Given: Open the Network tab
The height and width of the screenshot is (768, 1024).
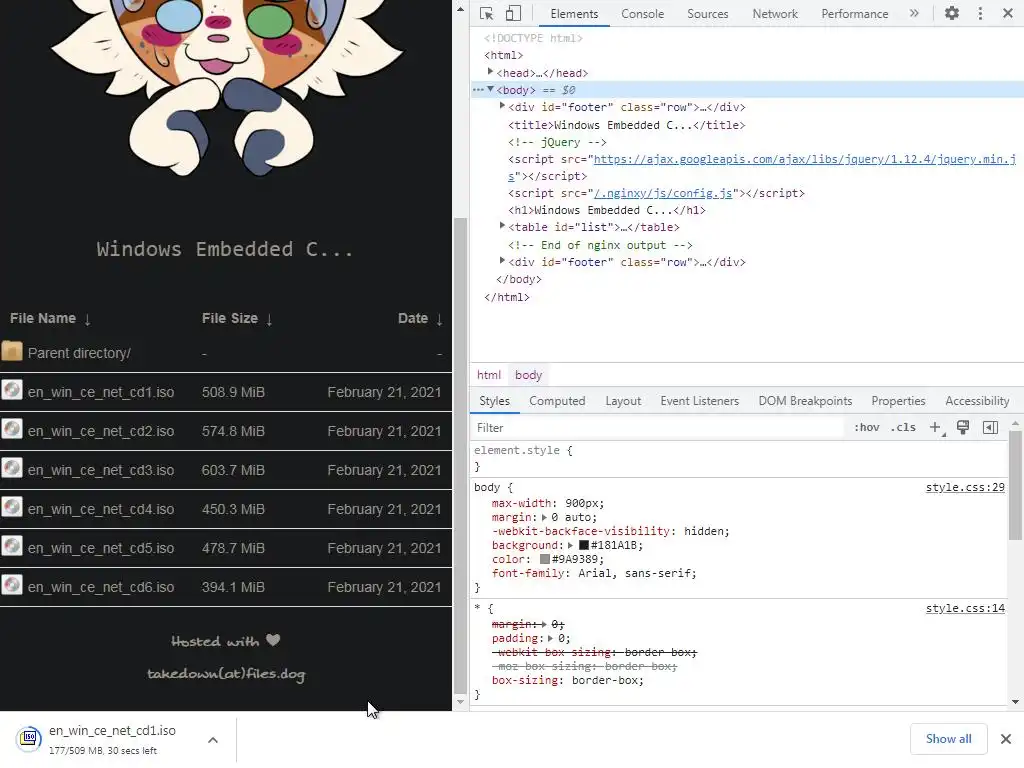Looking at the screenshot, I should click(x=775, y=14).
